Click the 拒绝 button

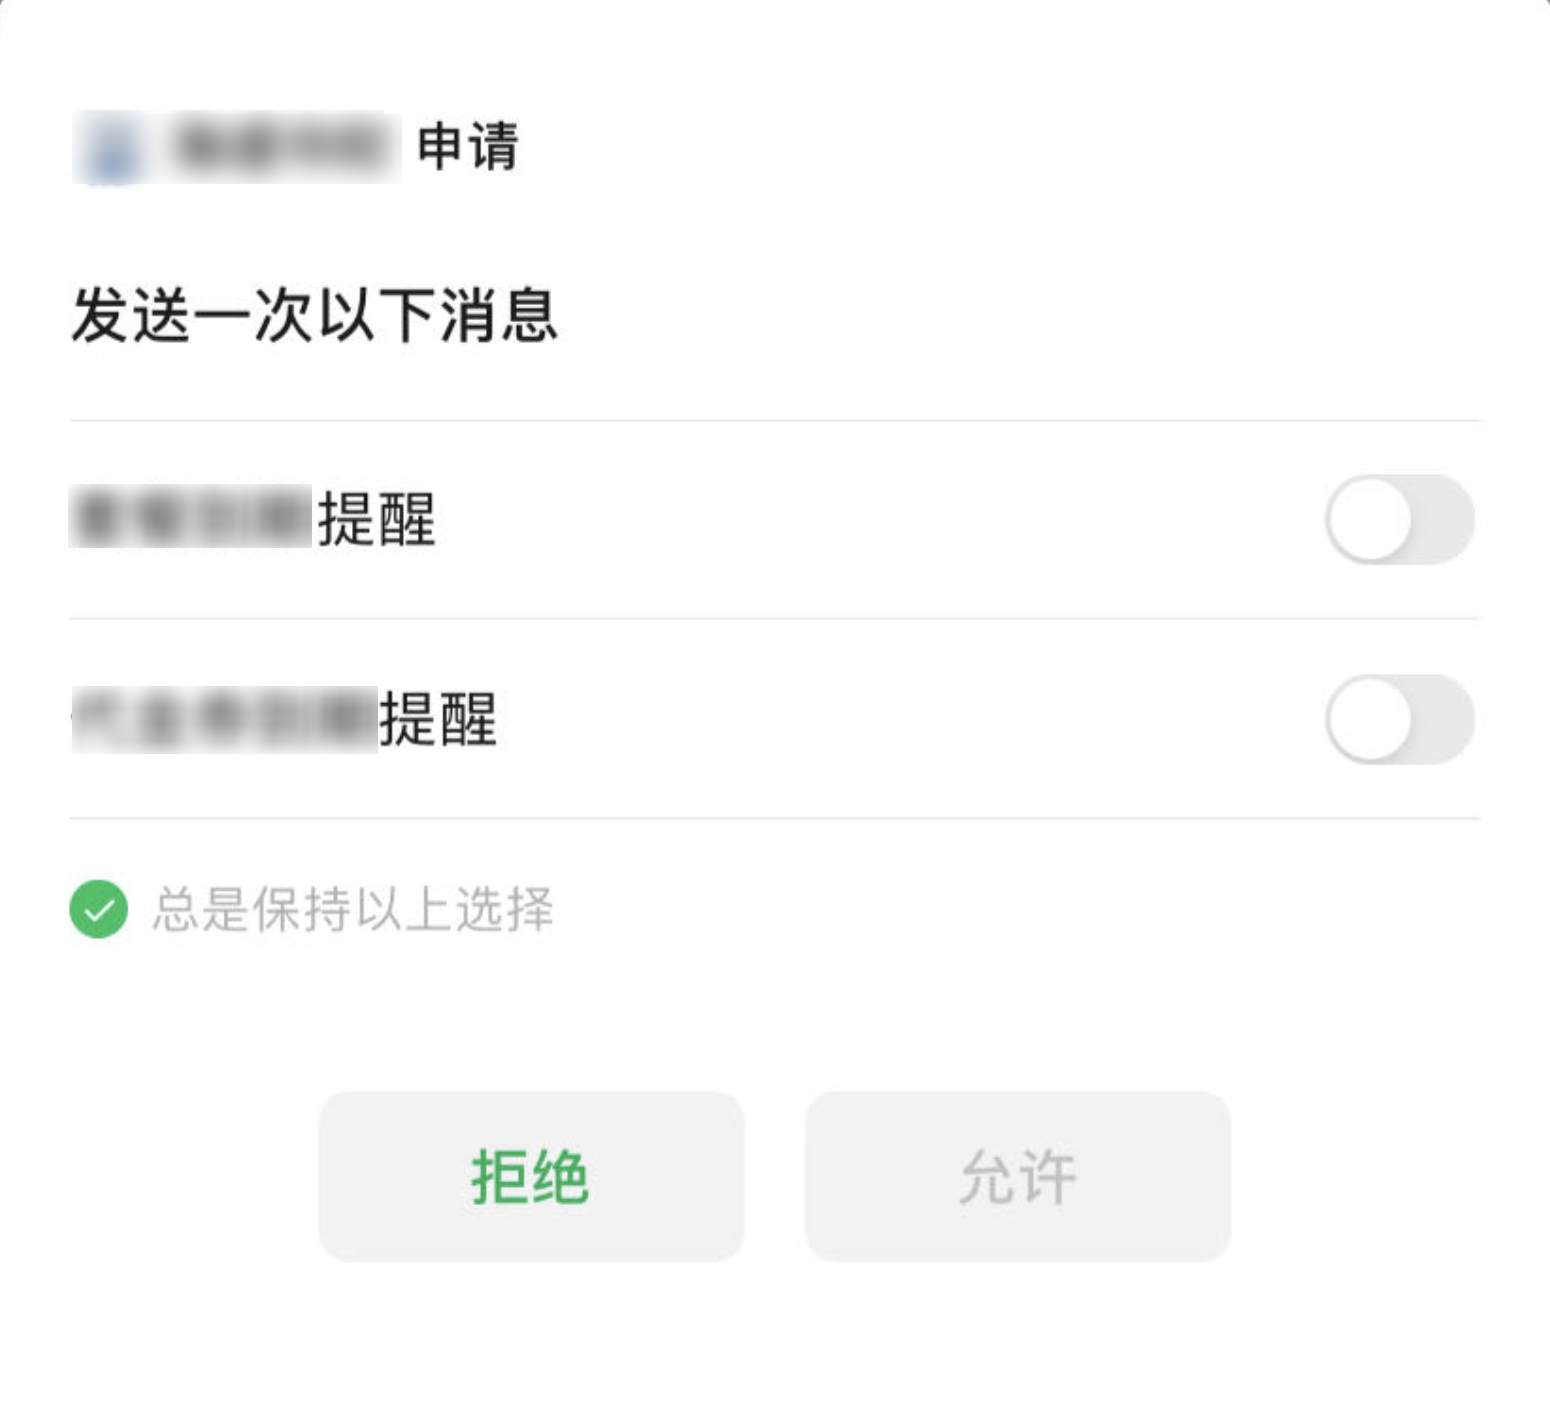(x=531, y=1176)
